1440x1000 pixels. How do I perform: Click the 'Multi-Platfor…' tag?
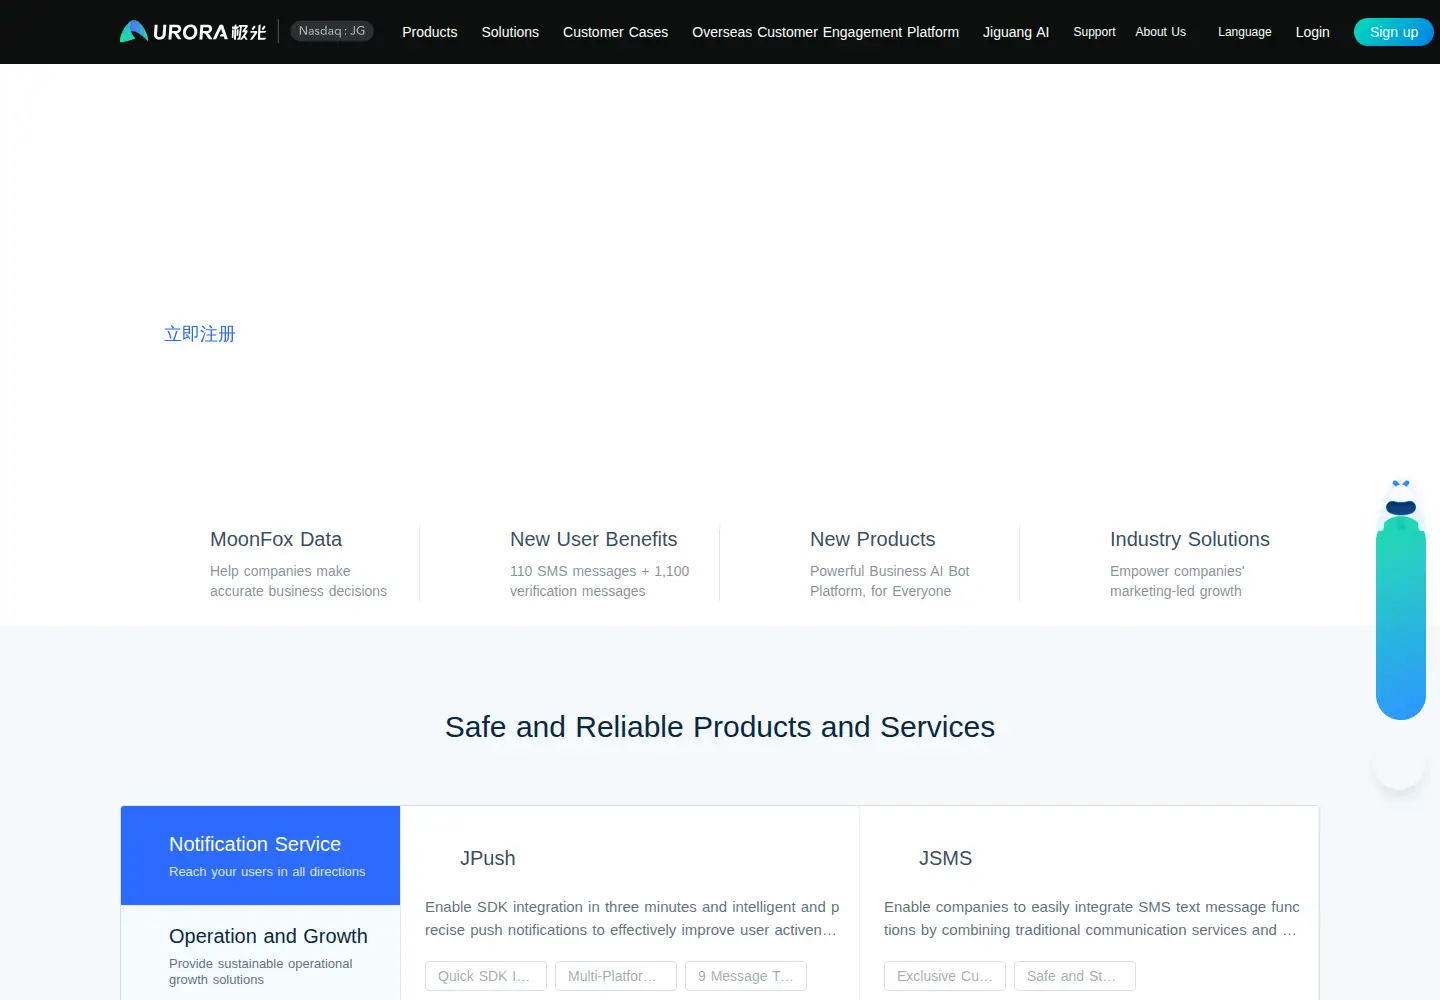(x=616, y=976)
